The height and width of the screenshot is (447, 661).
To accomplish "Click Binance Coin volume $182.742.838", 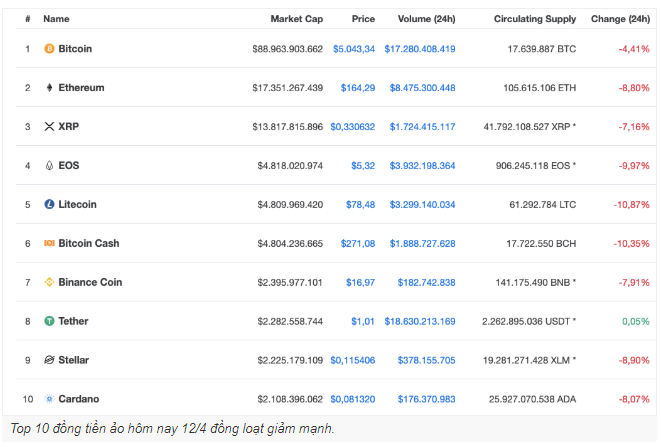I will (x=426, y=282).
